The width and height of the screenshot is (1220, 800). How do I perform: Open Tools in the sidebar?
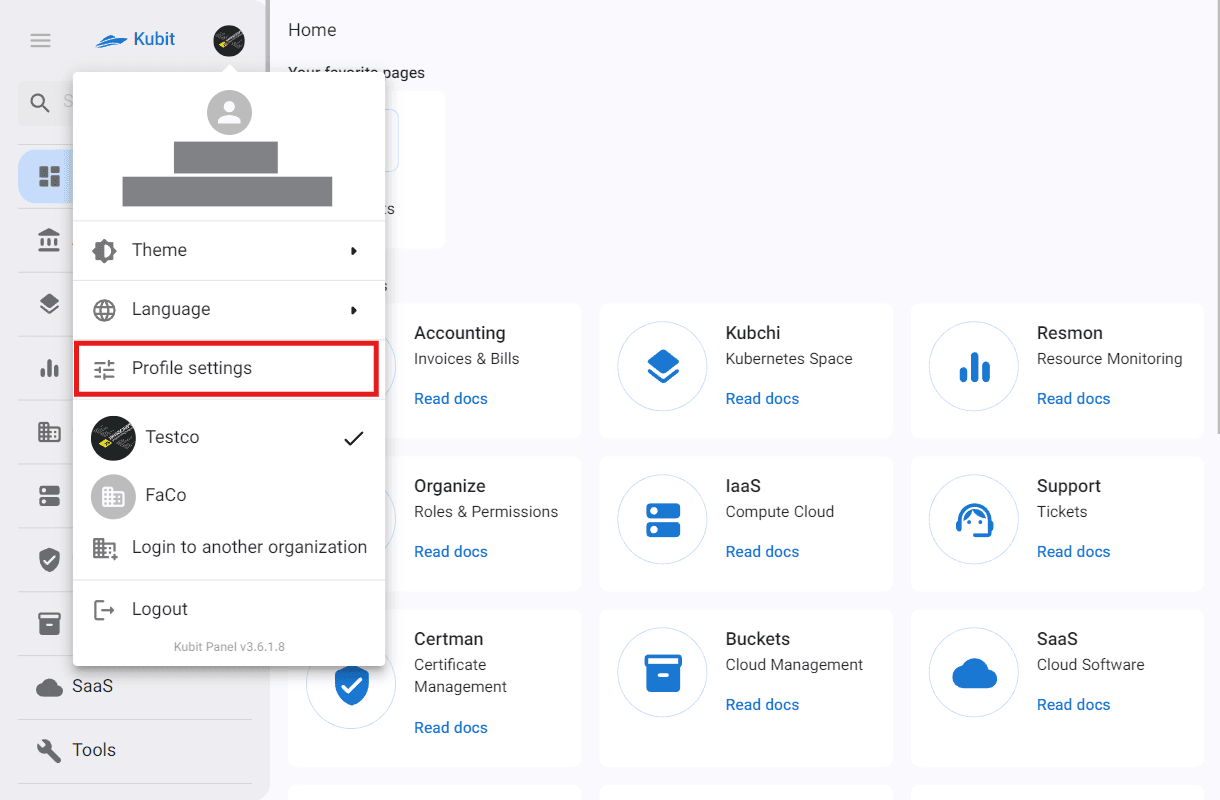[135, 750]
